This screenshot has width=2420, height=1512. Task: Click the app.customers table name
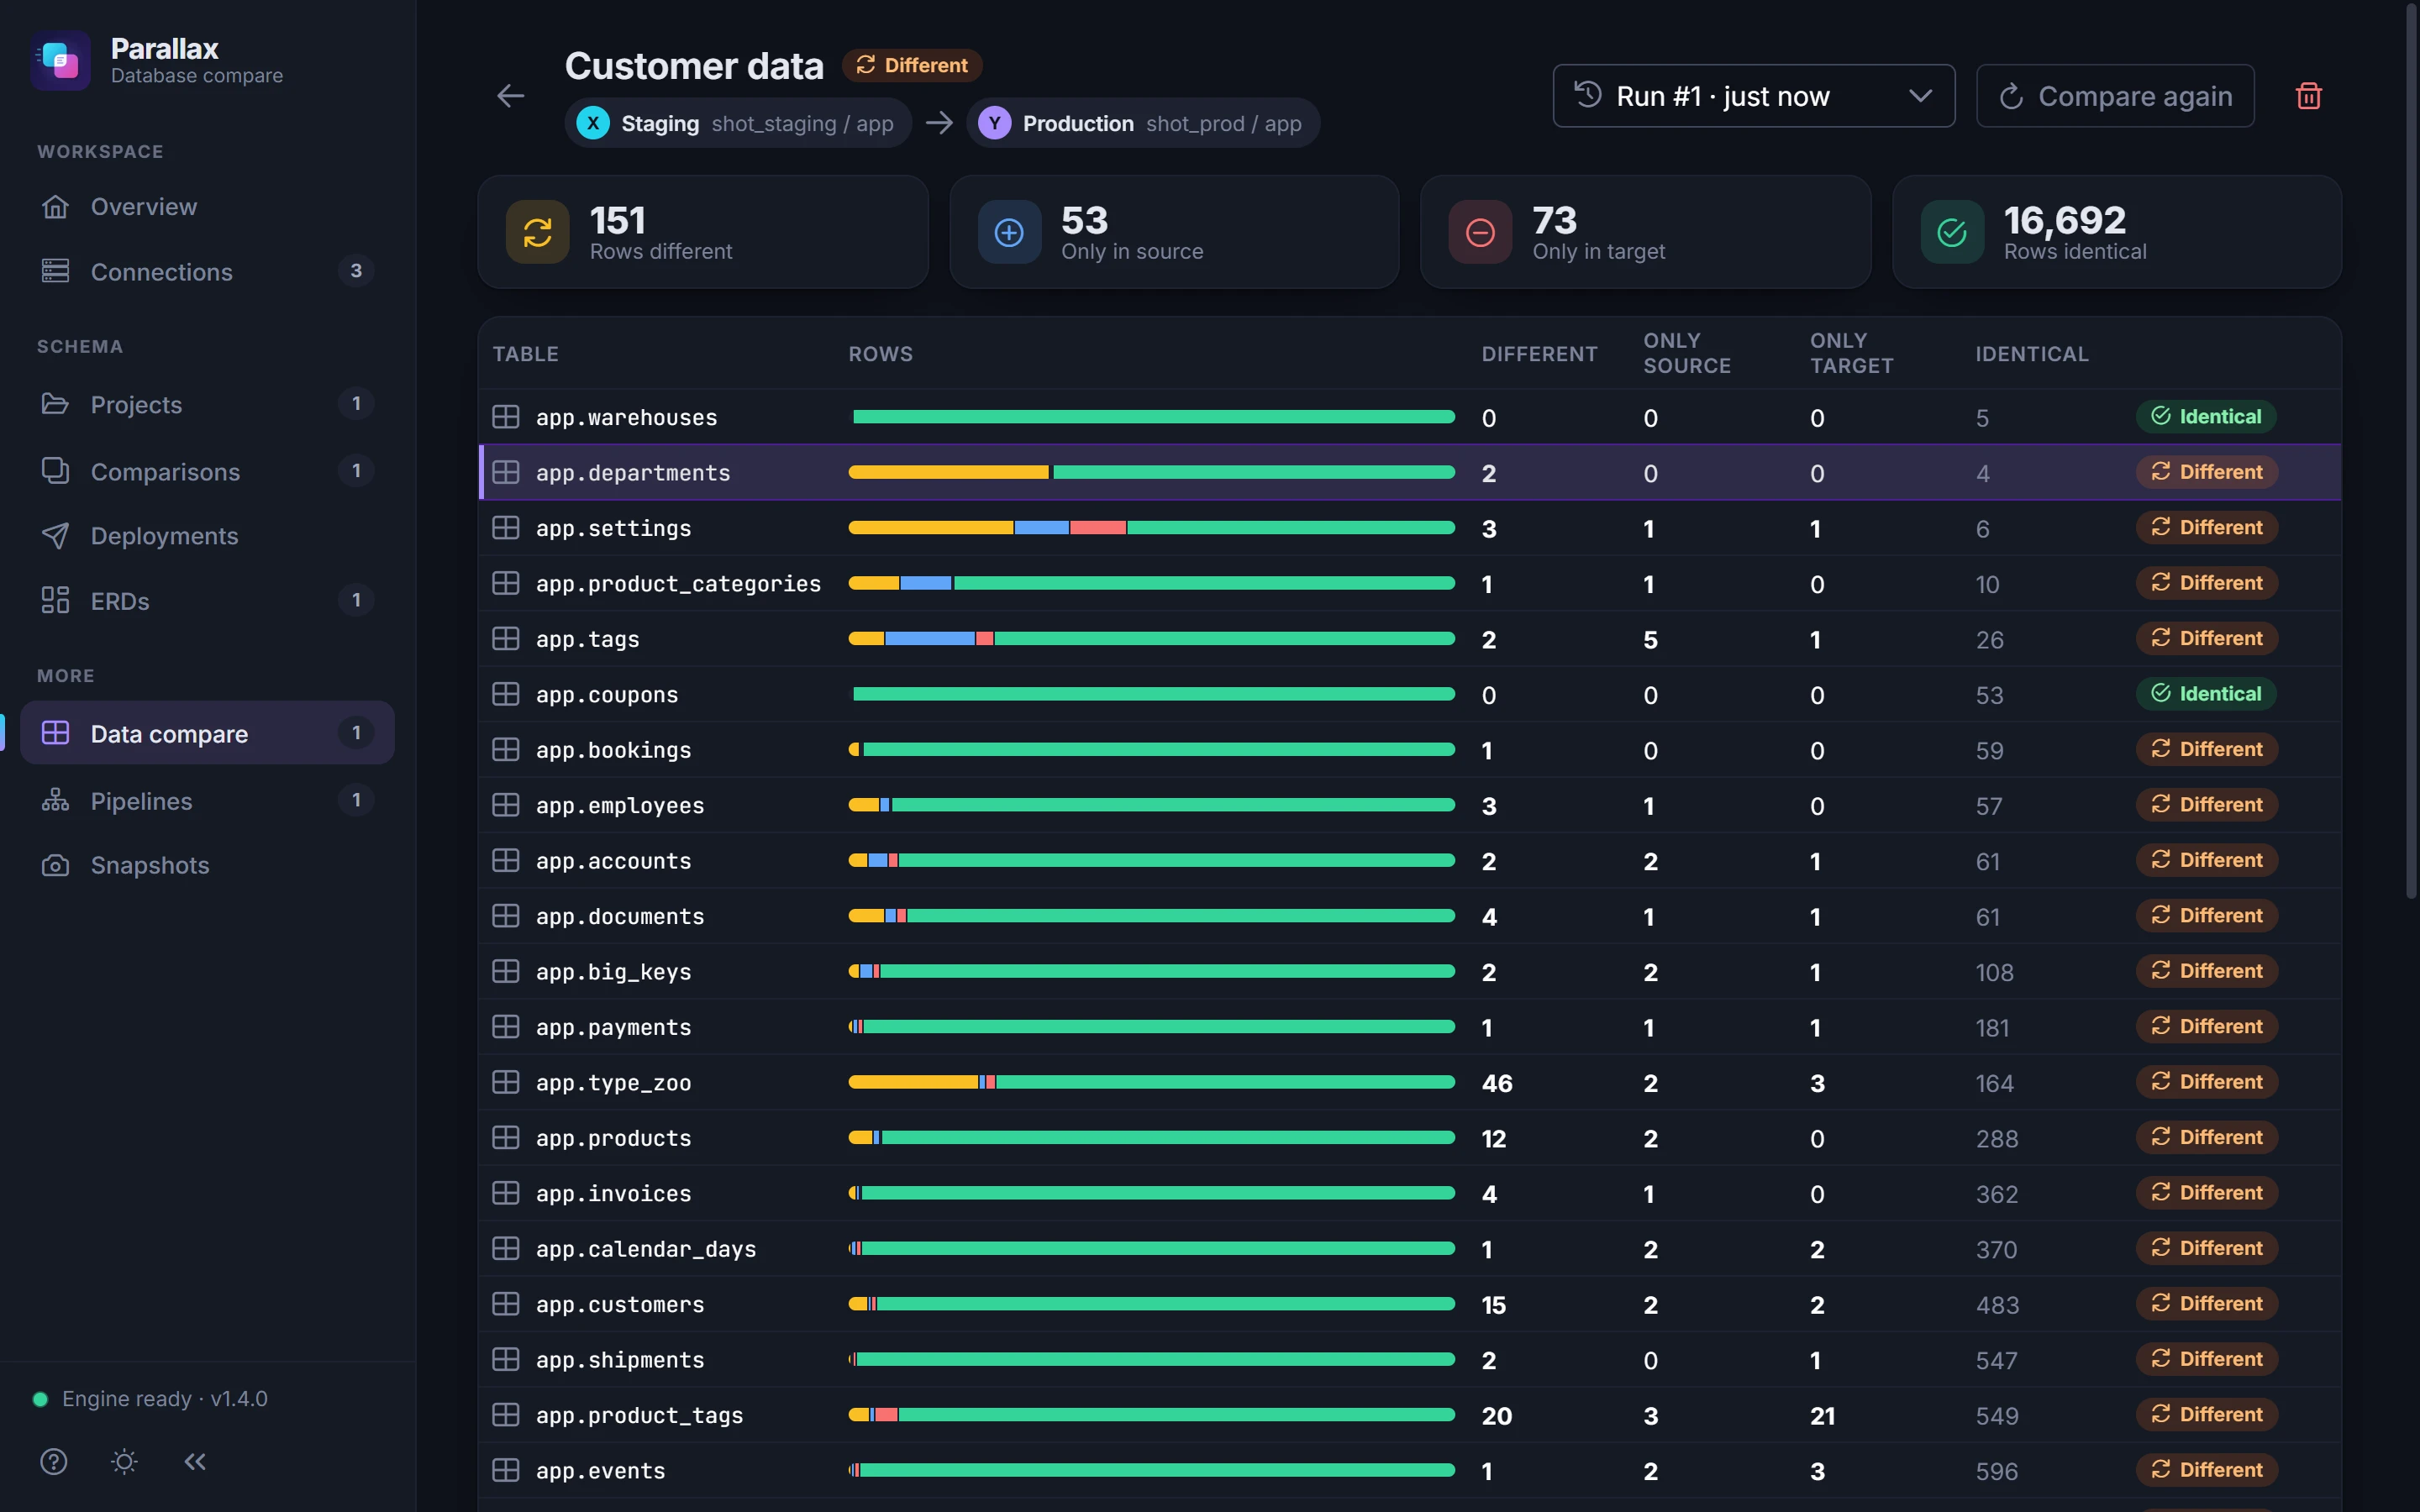pyautogui.click(x=620, y=1305)
